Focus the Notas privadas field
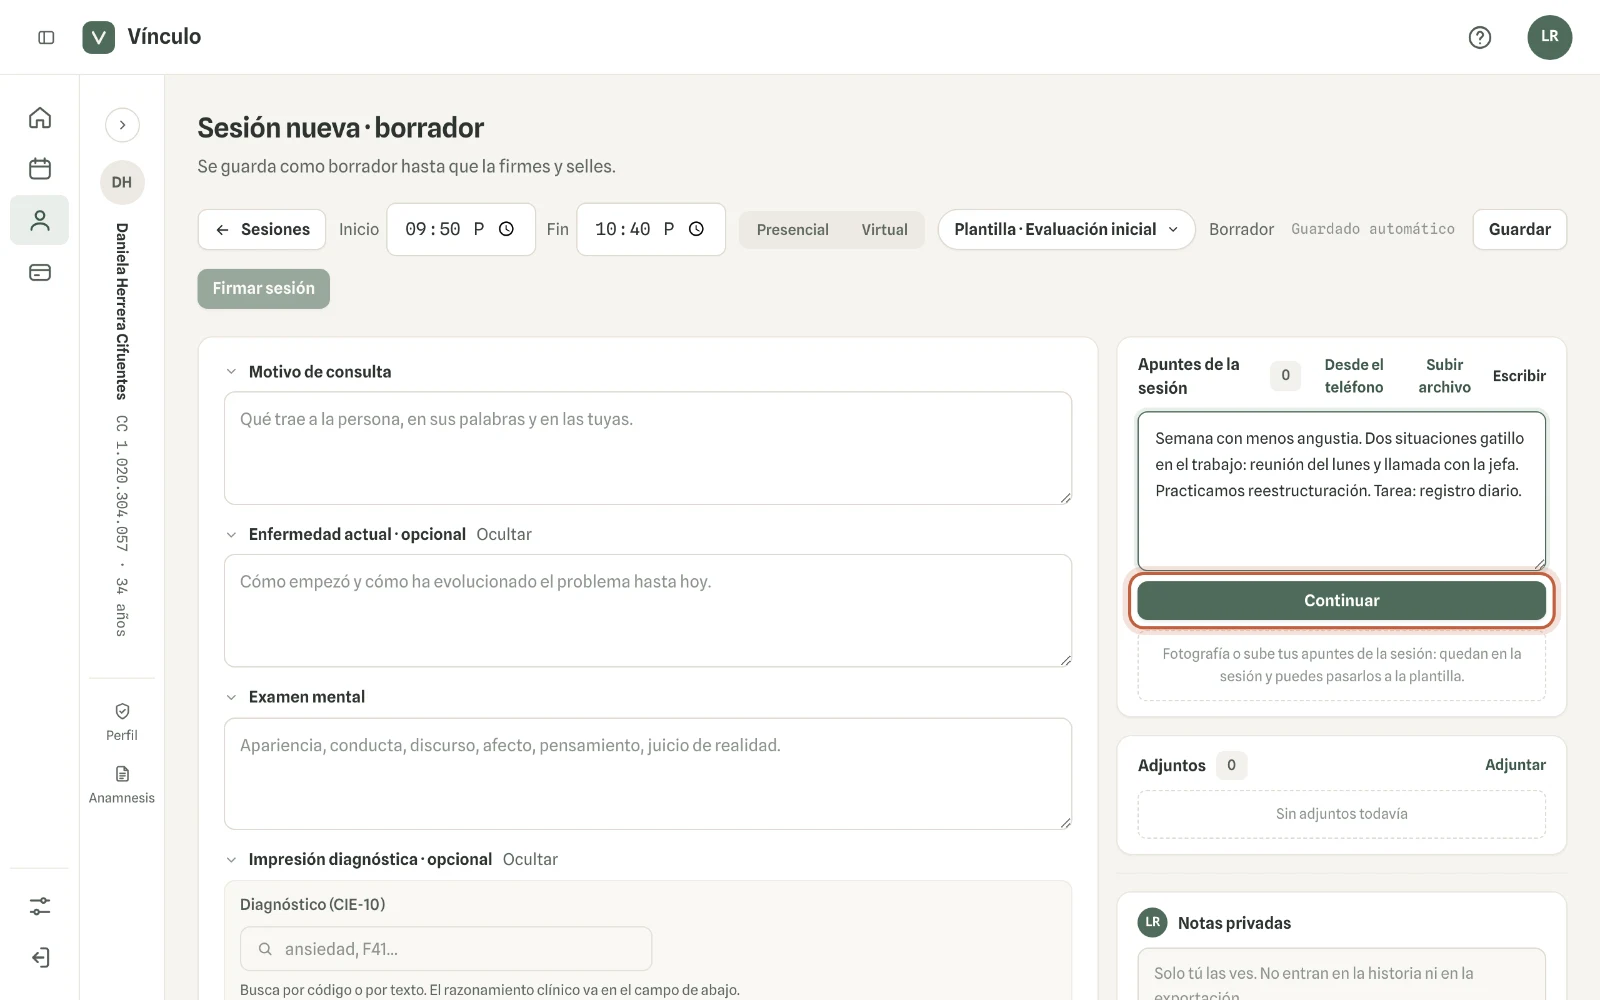Image resolution: width=1600 pixels, height=1000 pixels. [x=1341, y=975]
